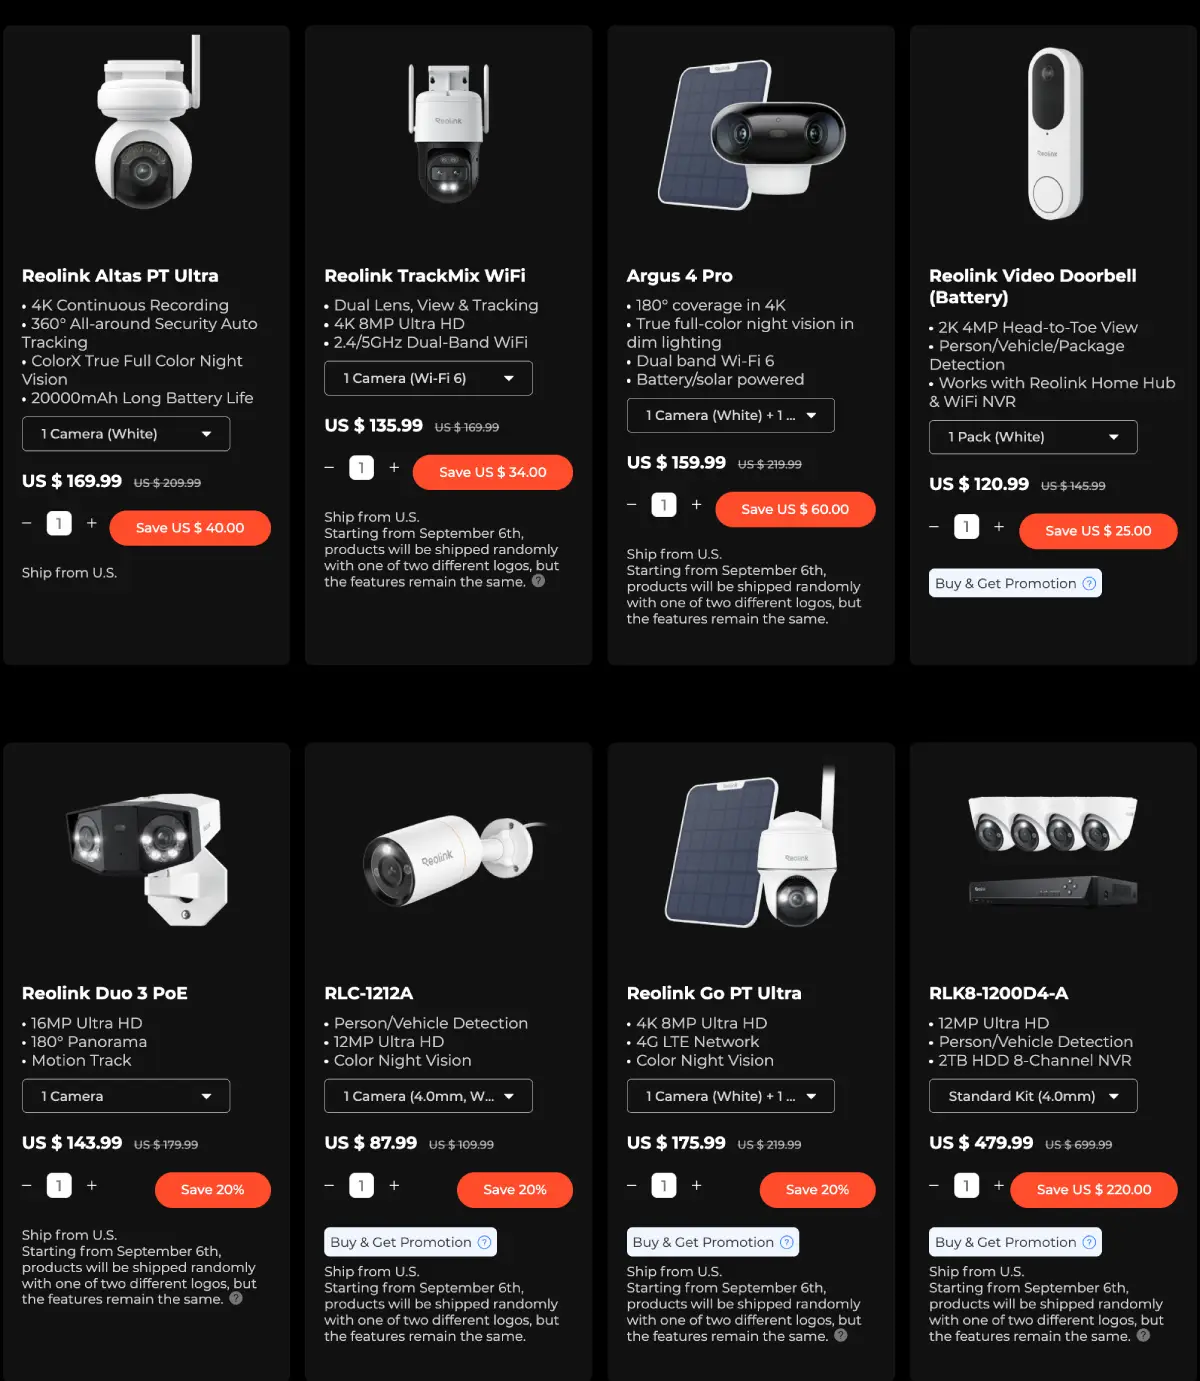
Task: Decrease quantity for RLK8-1200D4-A kit
Action: click(934, 1185)
